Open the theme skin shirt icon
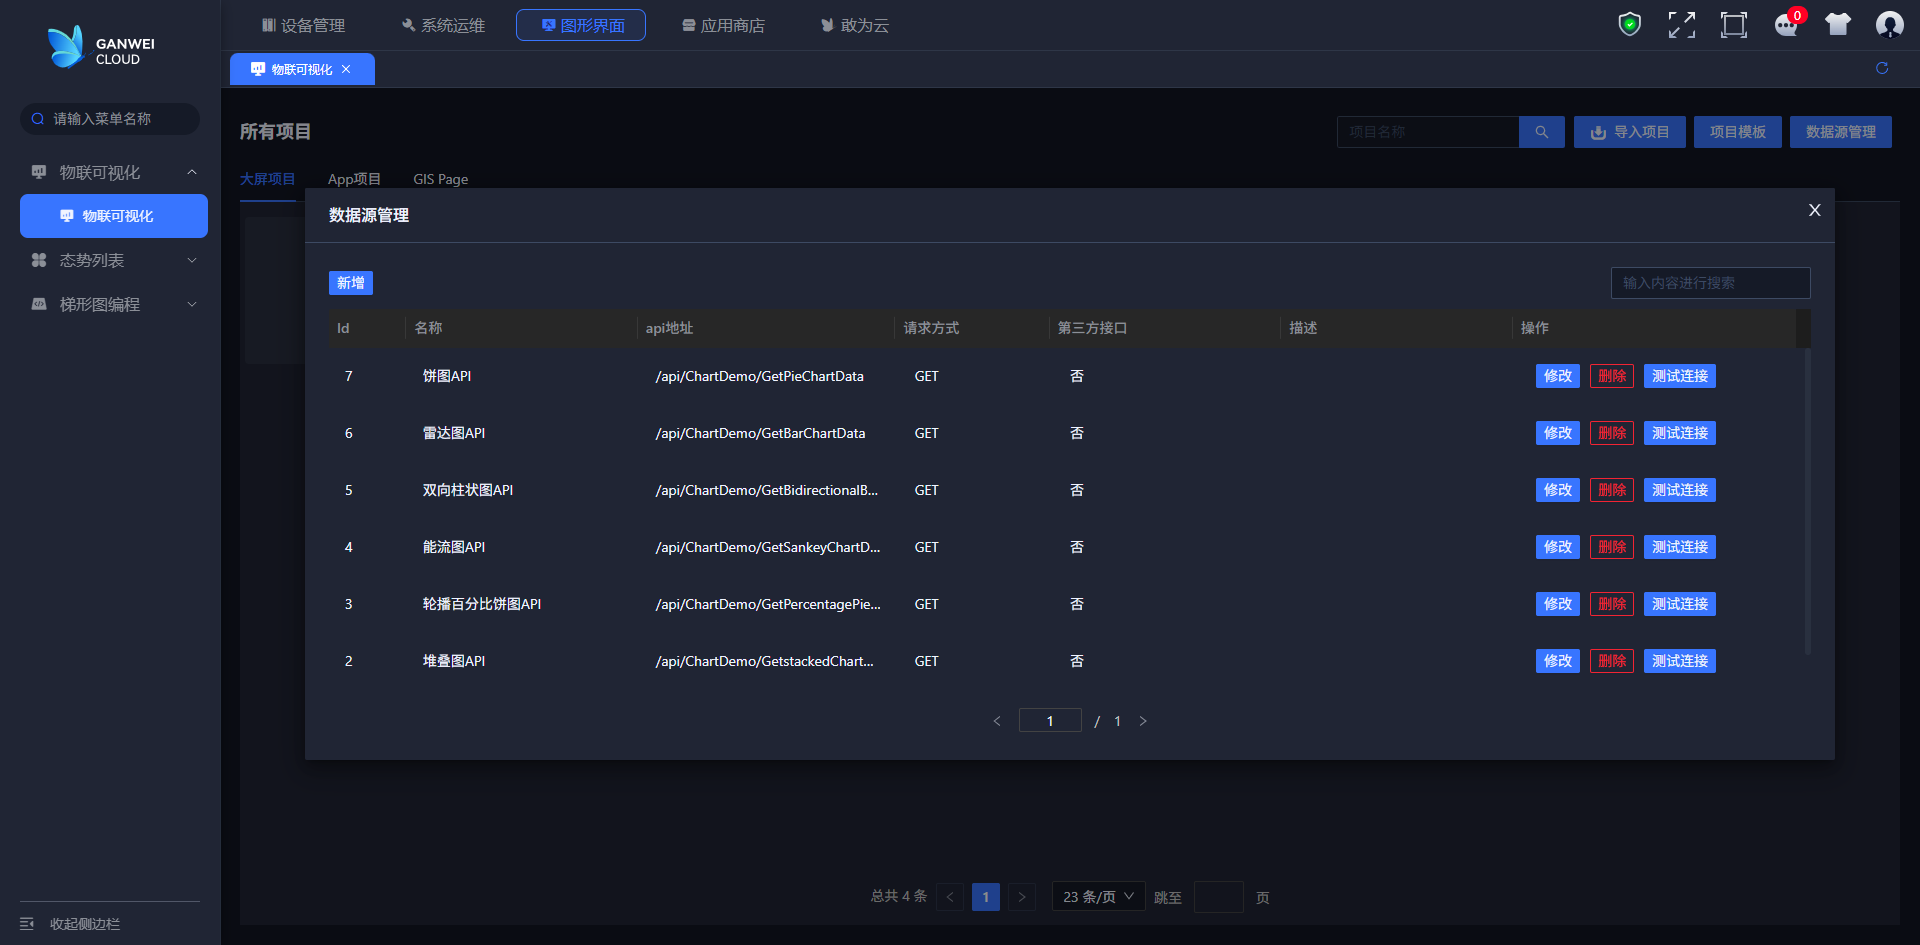 pyautogui.click(x=1837, y=25)
